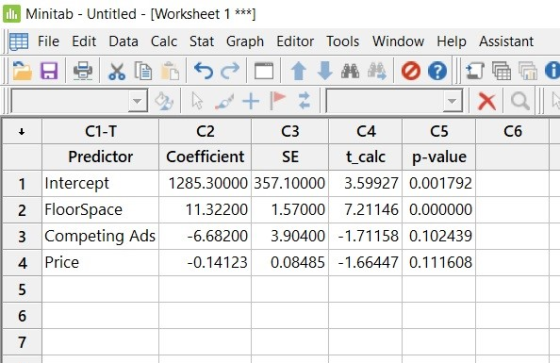Screen dimensions: 560x363
Task: Select row header 5
Action: point(22,289)
